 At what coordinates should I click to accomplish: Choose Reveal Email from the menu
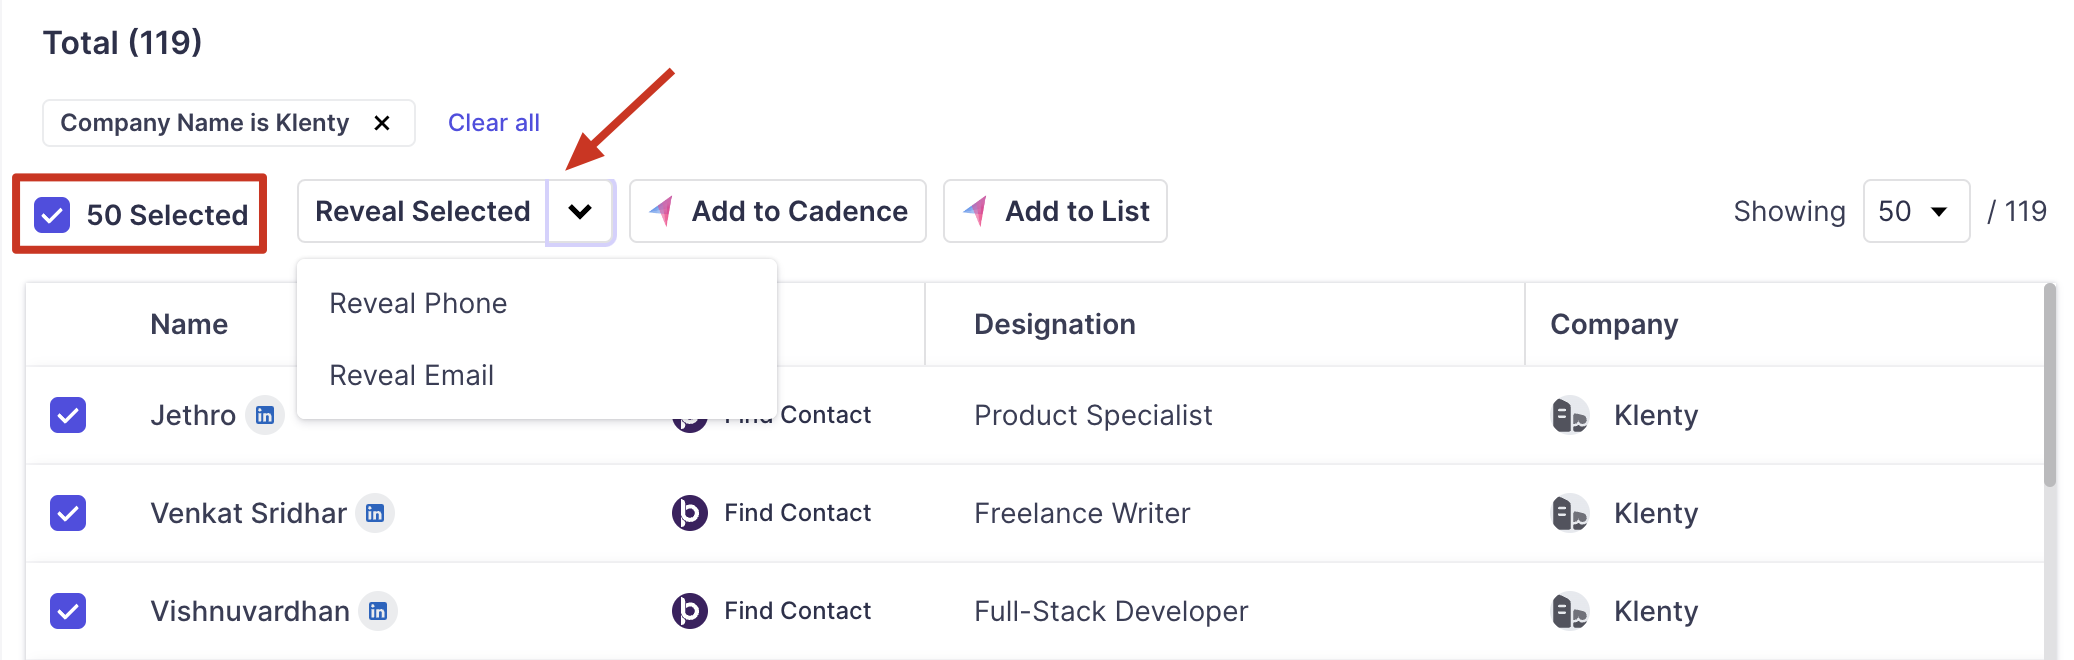click(x=411, y=375)
